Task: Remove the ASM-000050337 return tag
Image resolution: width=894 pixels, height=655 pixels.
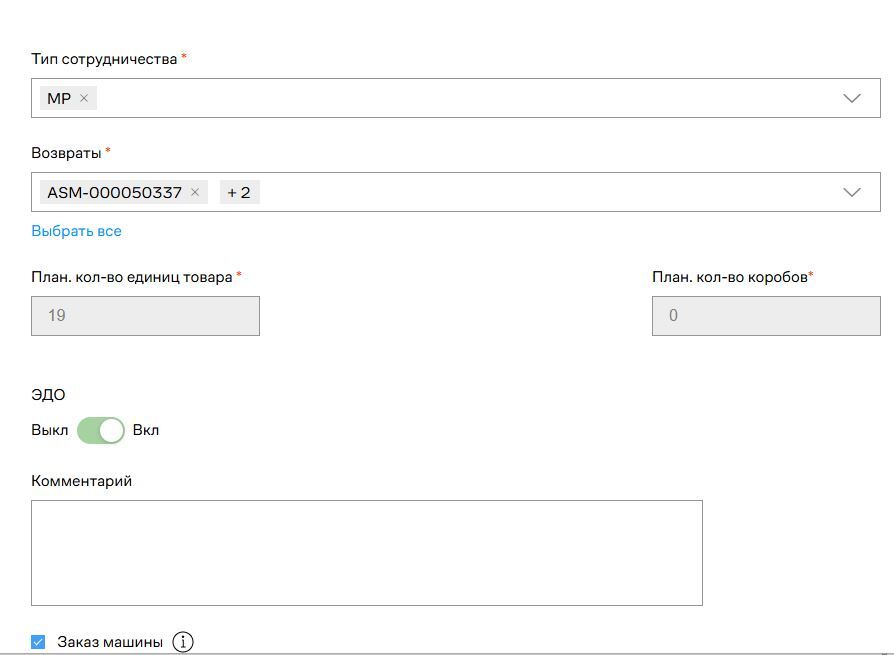Action: pos(195,192)
